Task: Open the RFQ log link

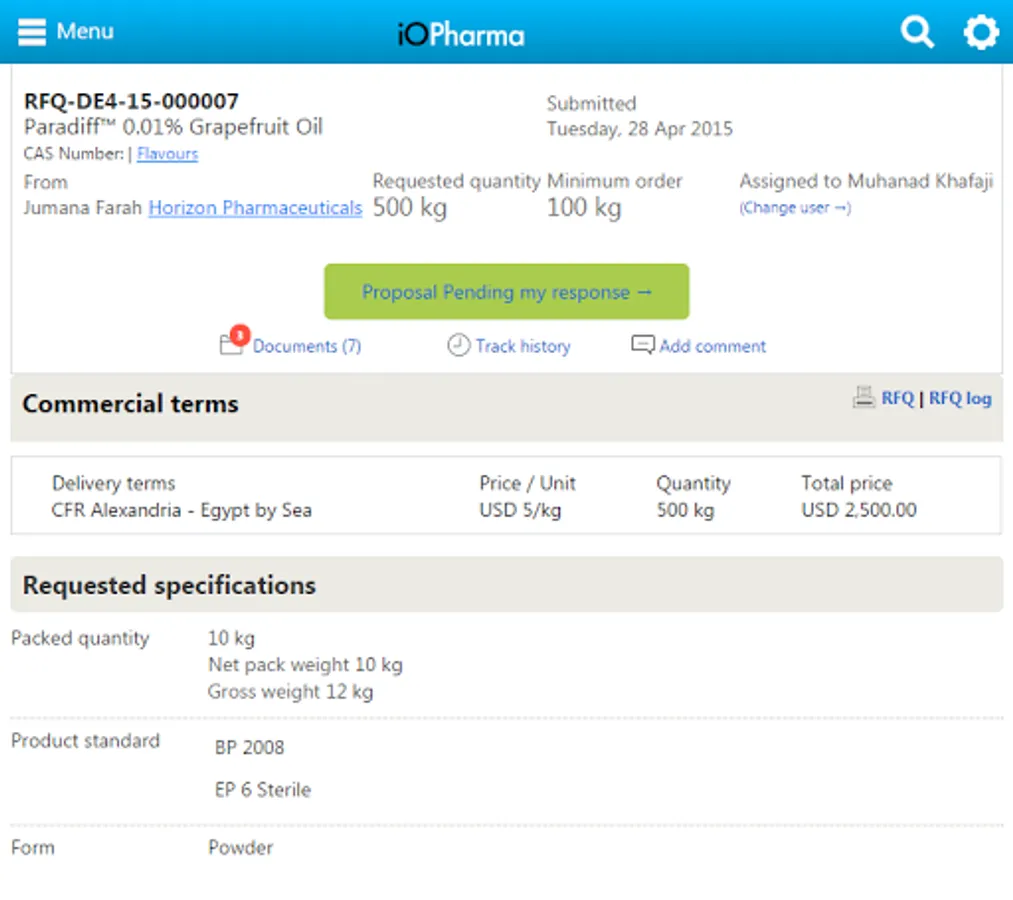Action: click(960, 398)
